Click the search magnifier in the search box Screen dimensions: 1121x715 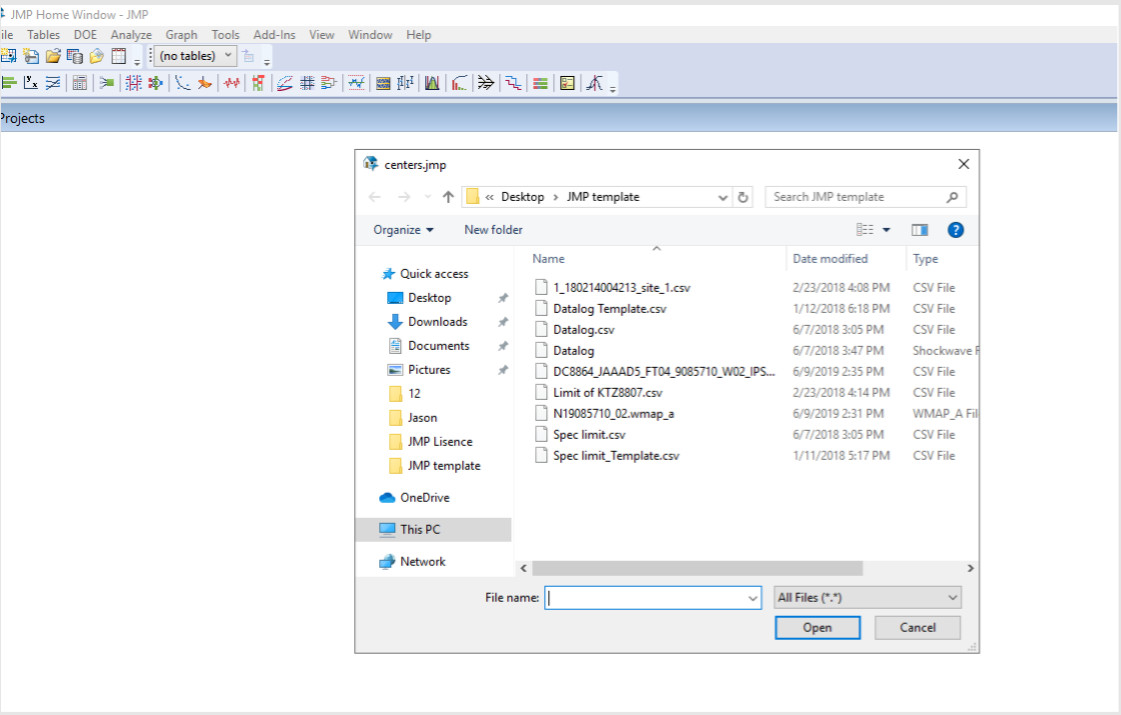(x=951, y=196)
